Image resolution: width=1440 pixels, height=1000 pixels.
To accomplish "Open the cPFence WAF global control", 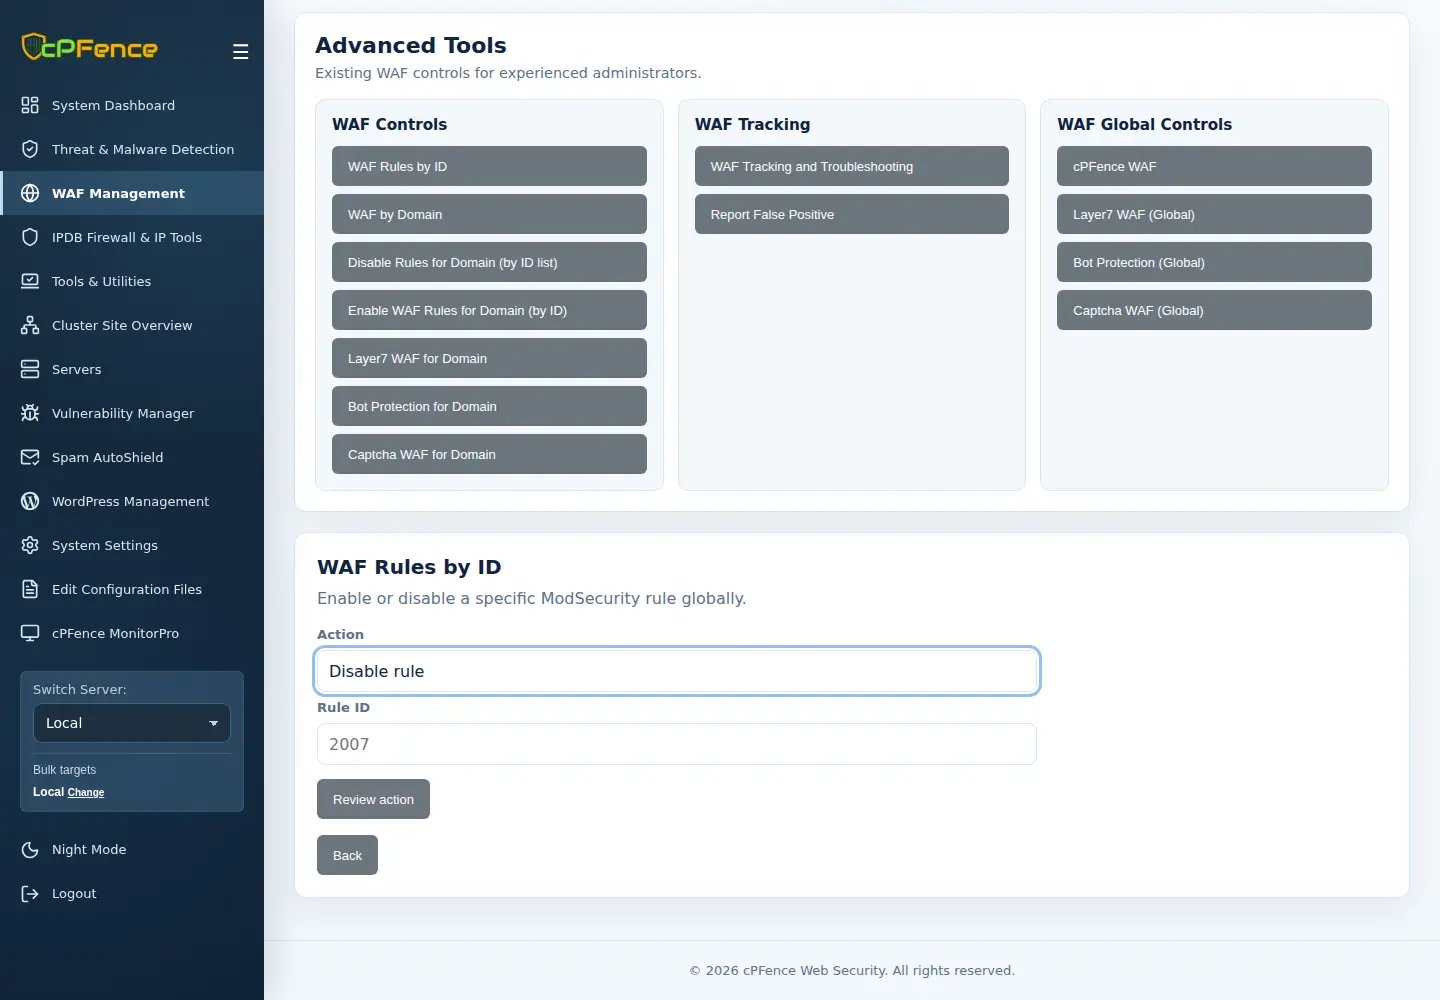I will click(1214, 166).
